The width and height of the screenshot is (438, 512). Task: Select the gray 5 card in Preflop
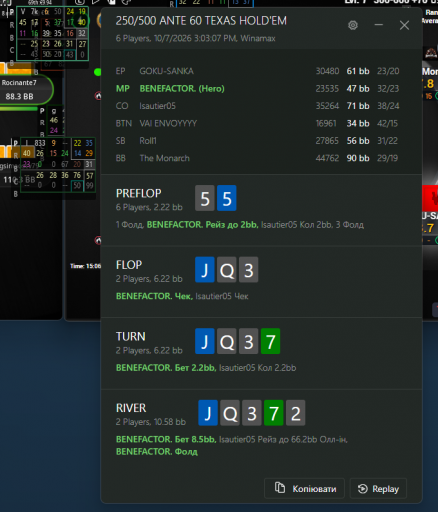(x=205, y=198)
